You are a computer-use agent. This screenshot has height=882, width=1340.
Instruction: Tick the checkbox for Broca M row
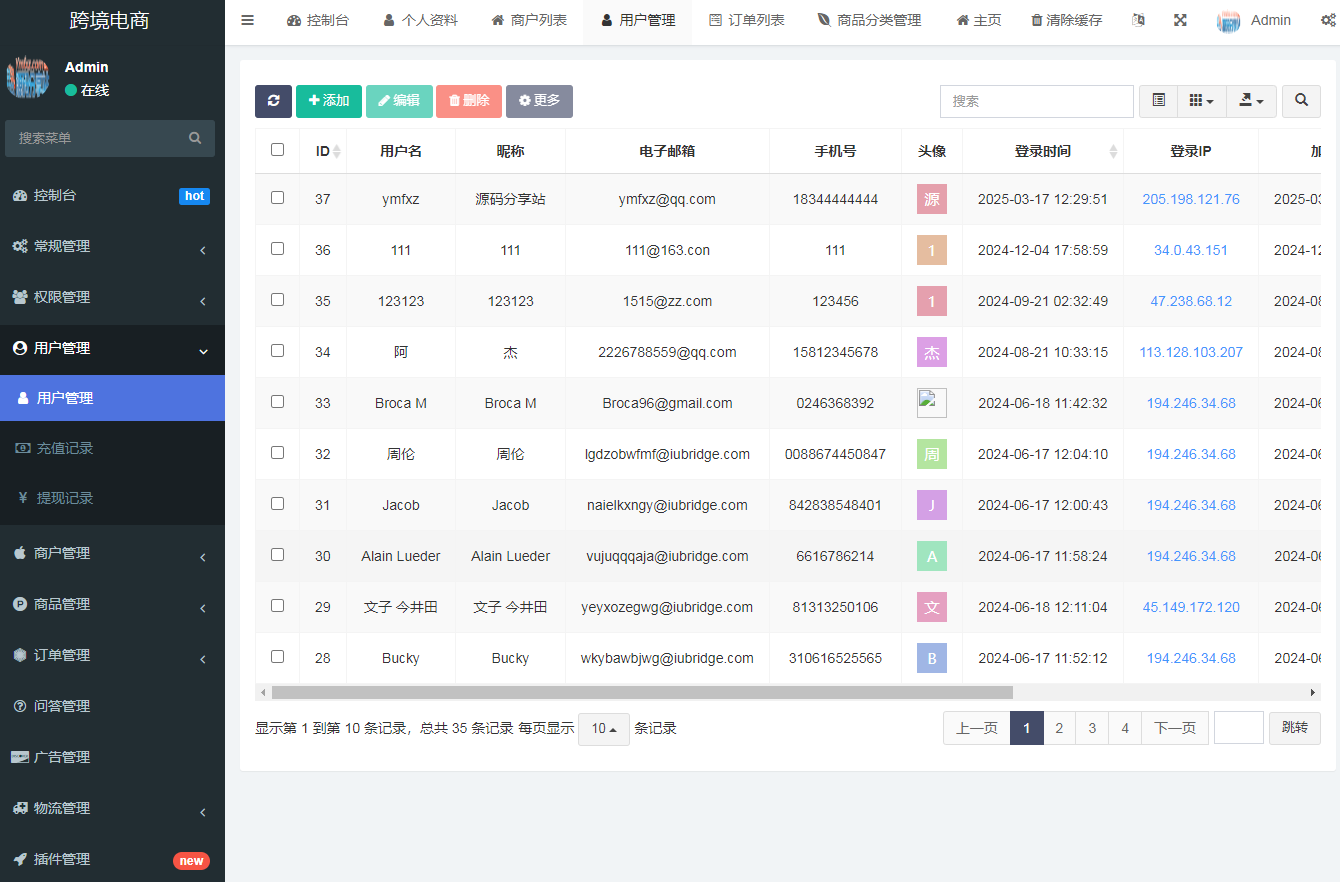277,402
